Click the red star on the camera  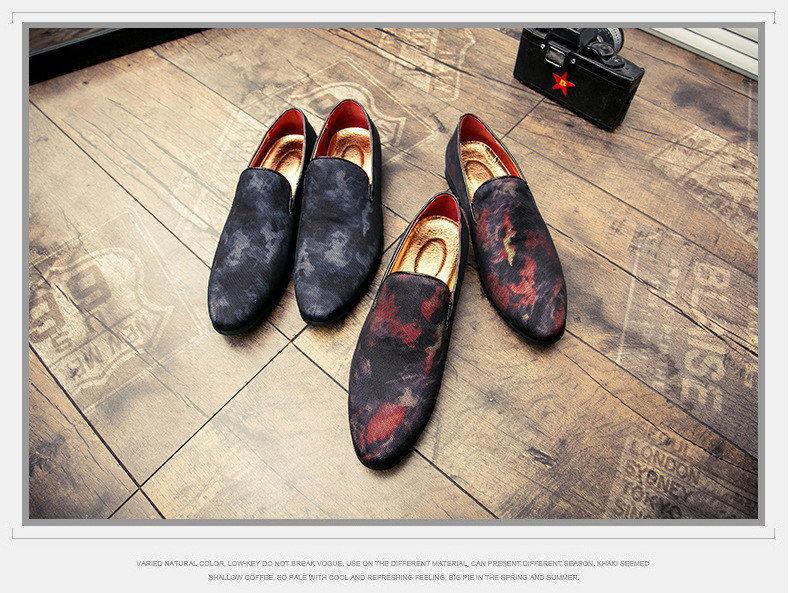(x=563, y=81)
